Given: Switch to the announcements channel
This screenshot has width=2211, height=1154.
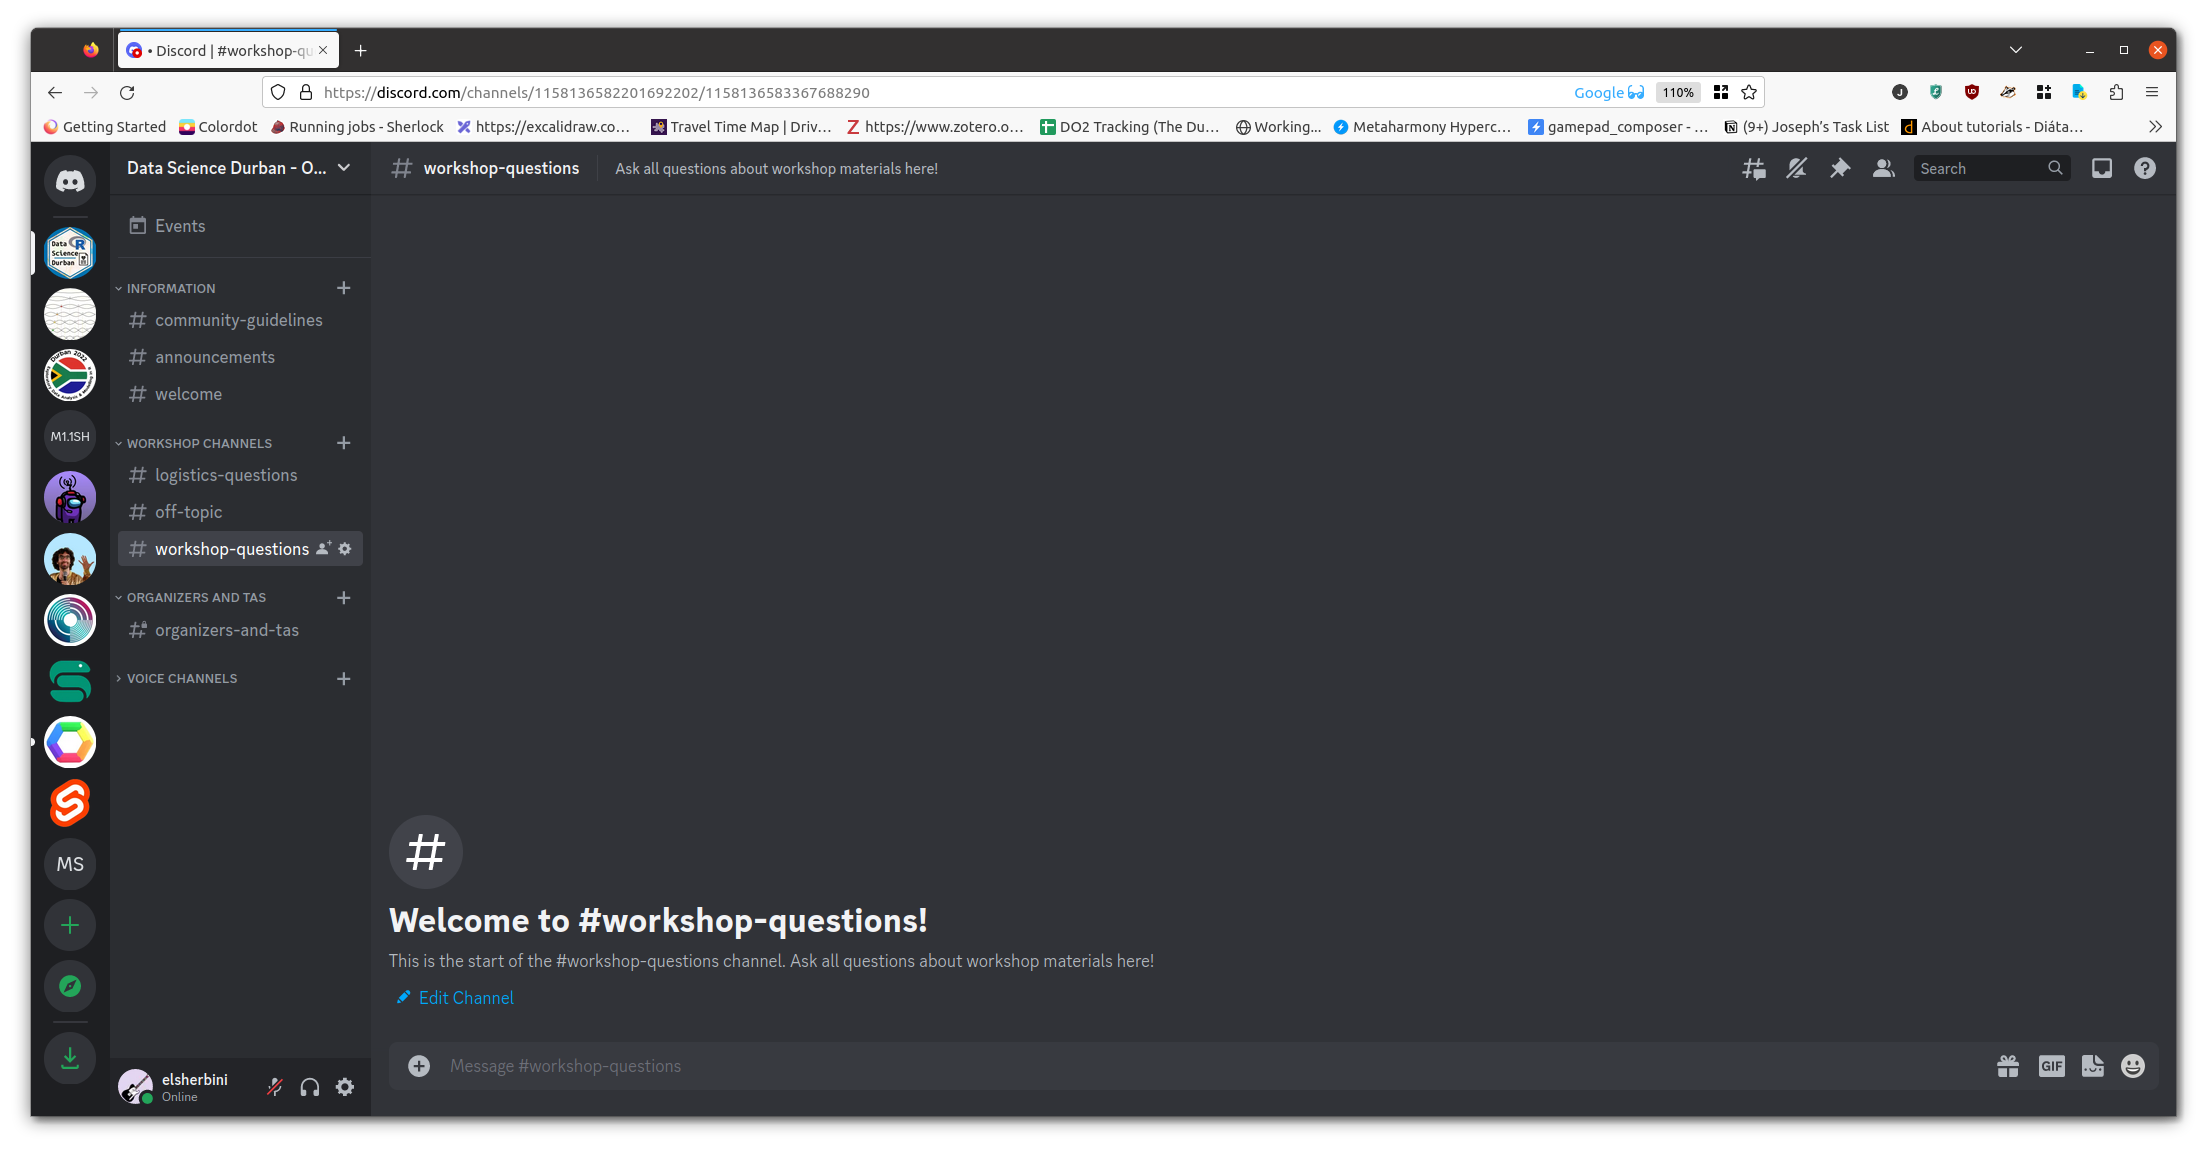Looking at the screenshot, I should coord(215,357).
